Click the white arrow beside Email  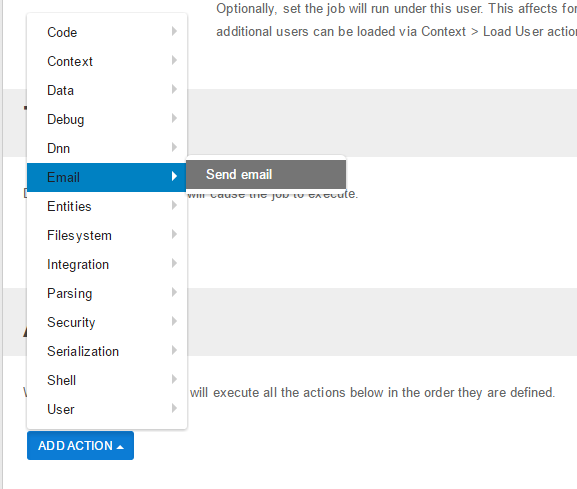(174, 176)
